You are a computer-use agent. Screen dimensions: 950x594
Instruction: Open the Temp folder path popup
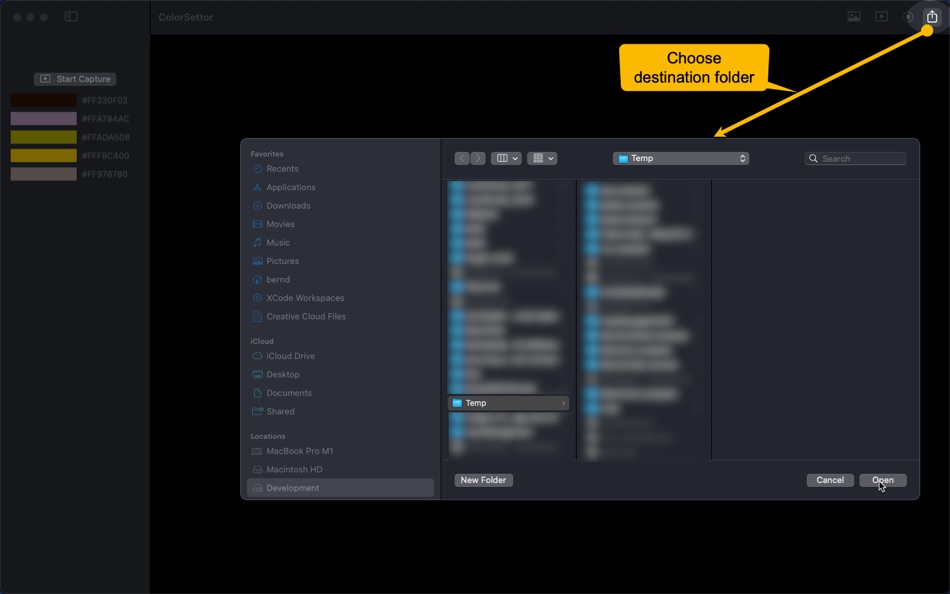pyautogui.click(x=681, y=158)
